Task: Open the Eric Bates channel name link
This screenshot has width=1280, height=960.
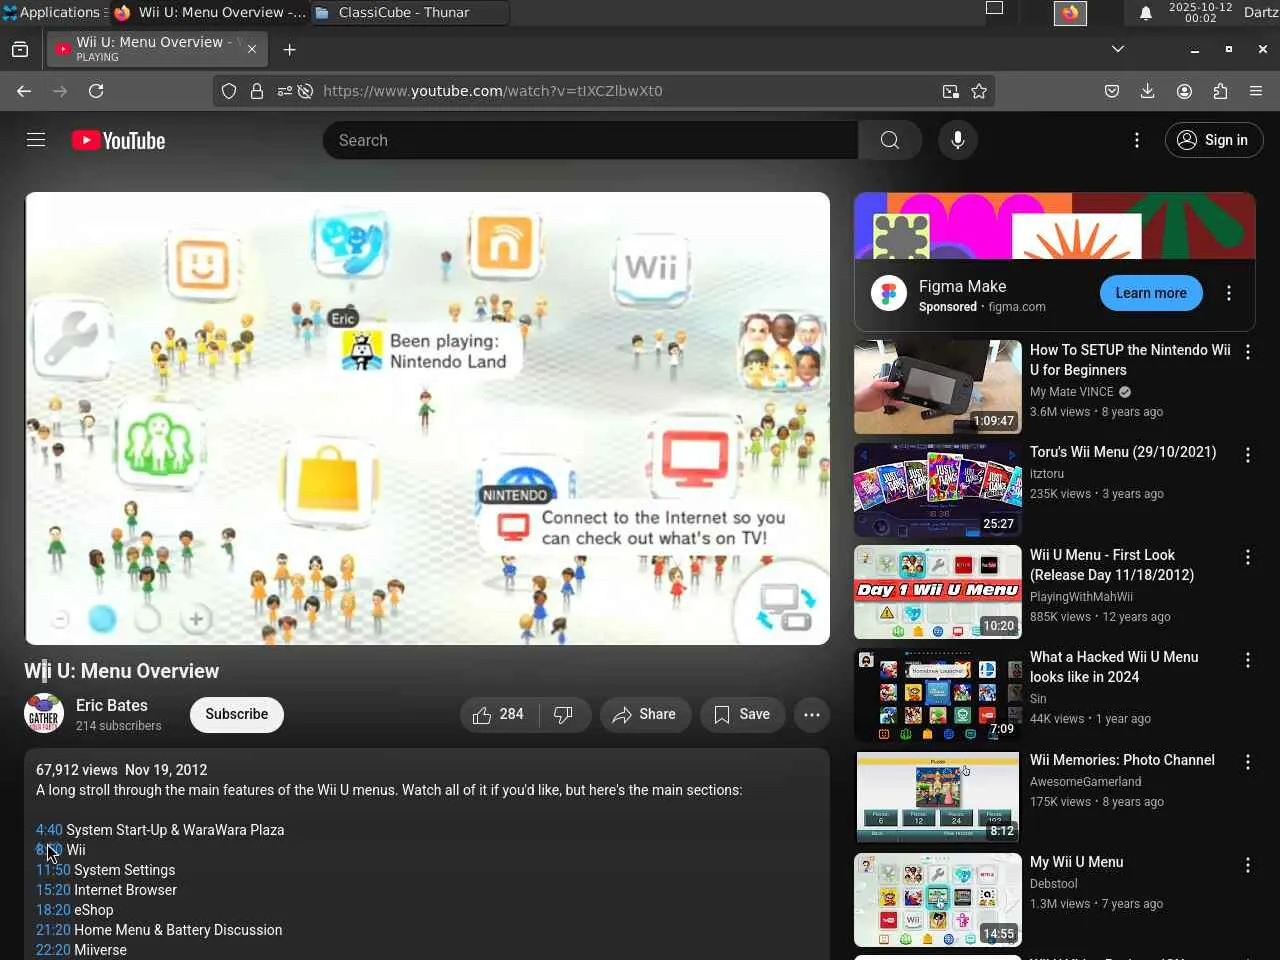Action: pyautogui.click(x=112, y=705)
